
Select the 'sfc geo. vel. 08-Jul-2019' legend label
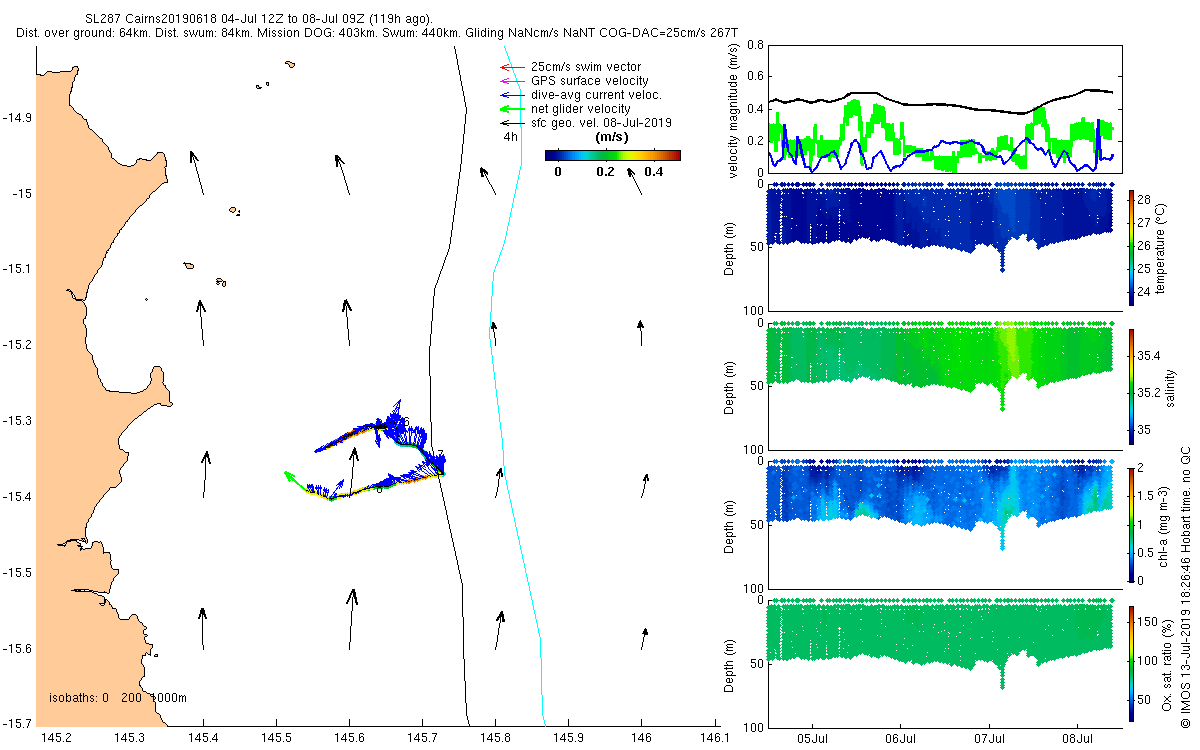click(x=601, y=122)
